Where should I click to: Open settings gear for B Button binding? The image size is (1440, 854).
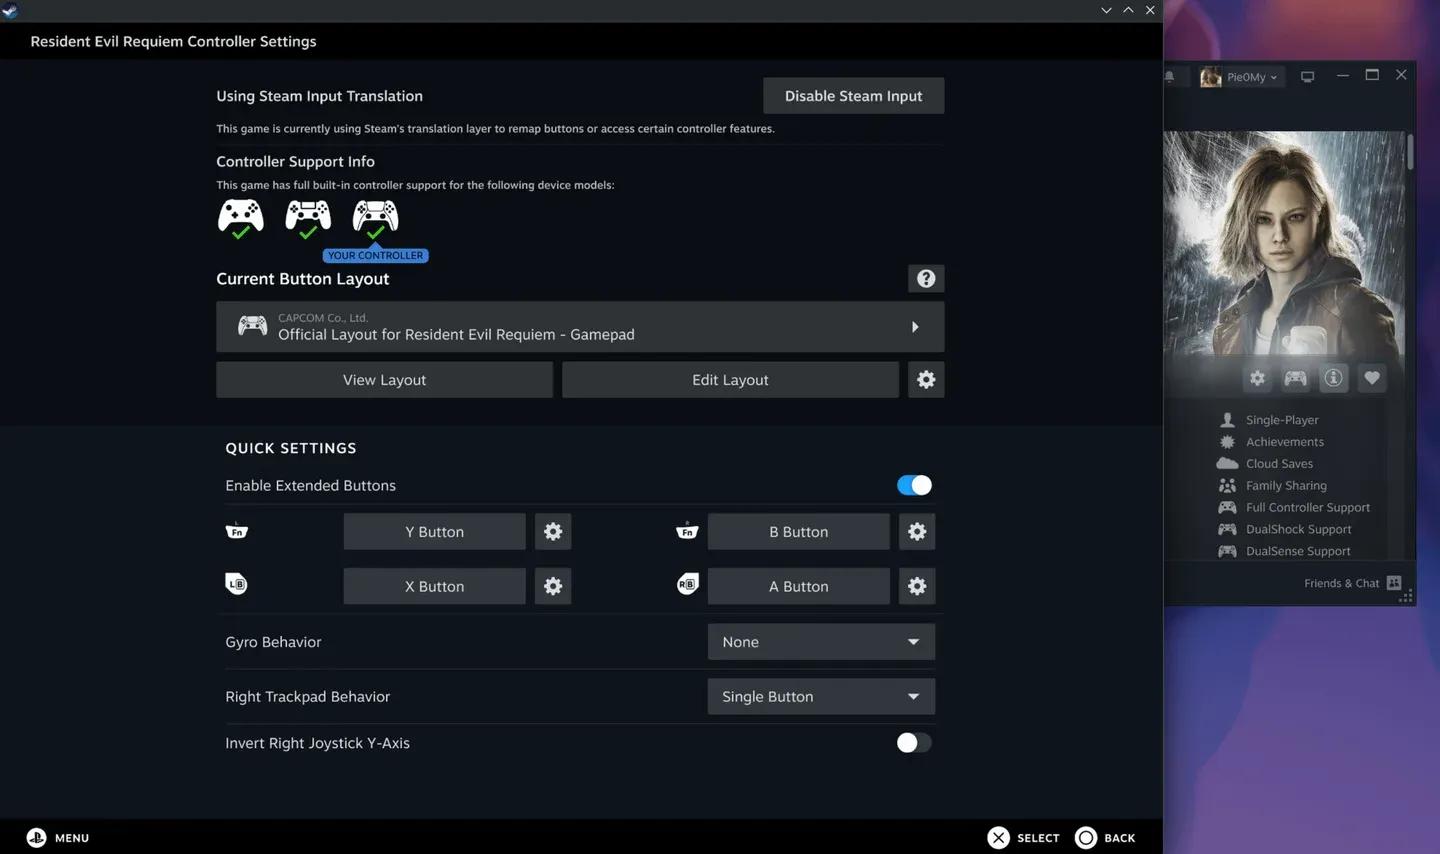(x=917, y=532)
